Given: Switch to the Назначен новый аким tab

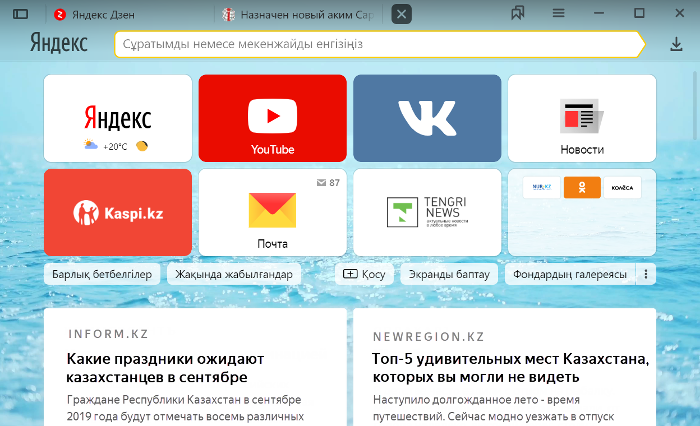Looking at the screenshot, I should click(299, 15).
